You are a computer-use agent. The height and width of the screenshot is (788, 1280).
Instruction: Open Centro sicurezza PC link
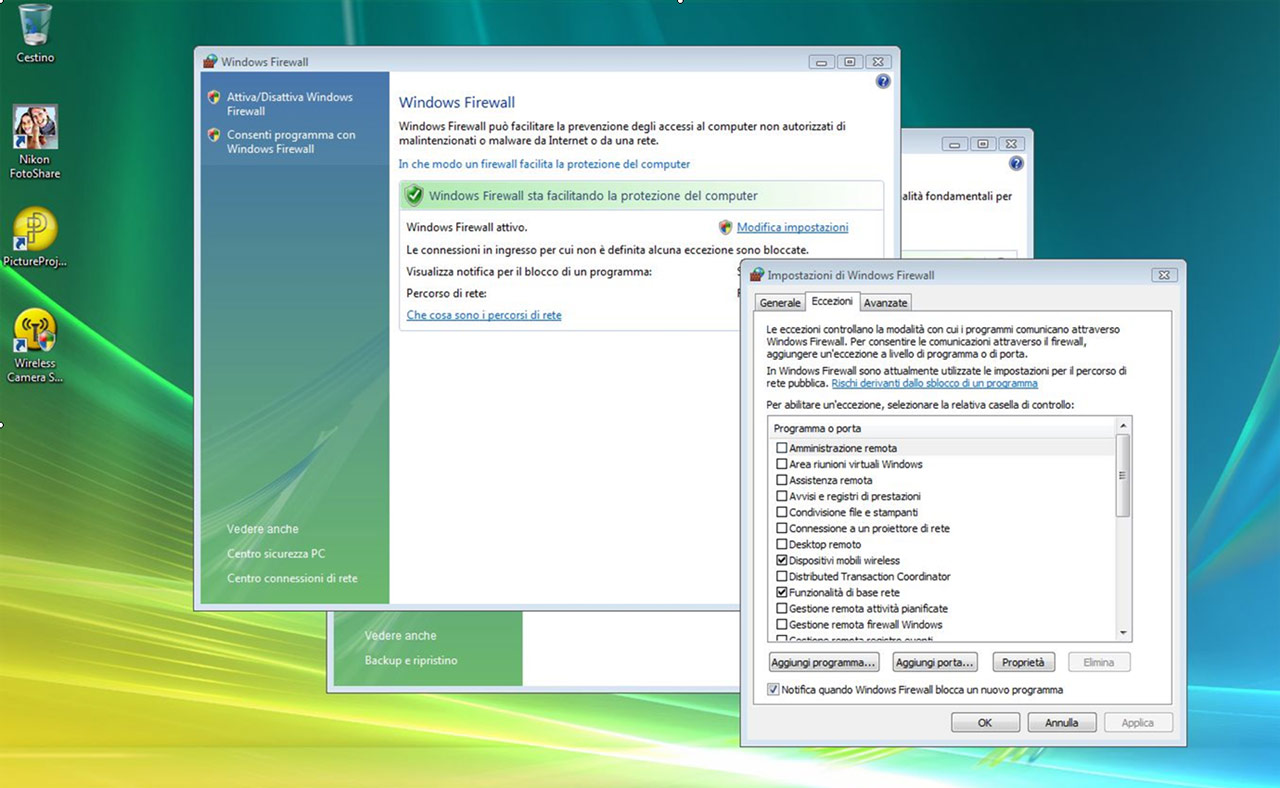(276, 553)
